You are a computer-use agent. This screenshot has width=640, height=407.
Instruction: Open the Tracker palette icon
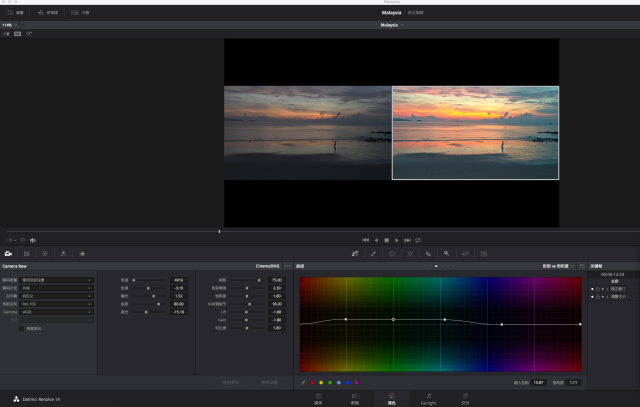[x=410, y=254]
